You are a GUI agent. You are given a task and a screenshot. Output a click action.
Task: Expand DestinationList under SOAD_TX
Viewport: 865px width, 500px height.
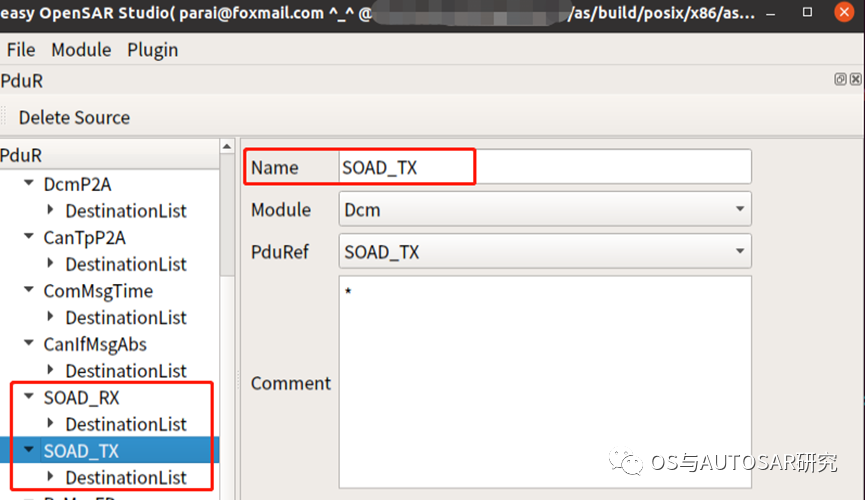pyautogui.click(x=51, y=477)
